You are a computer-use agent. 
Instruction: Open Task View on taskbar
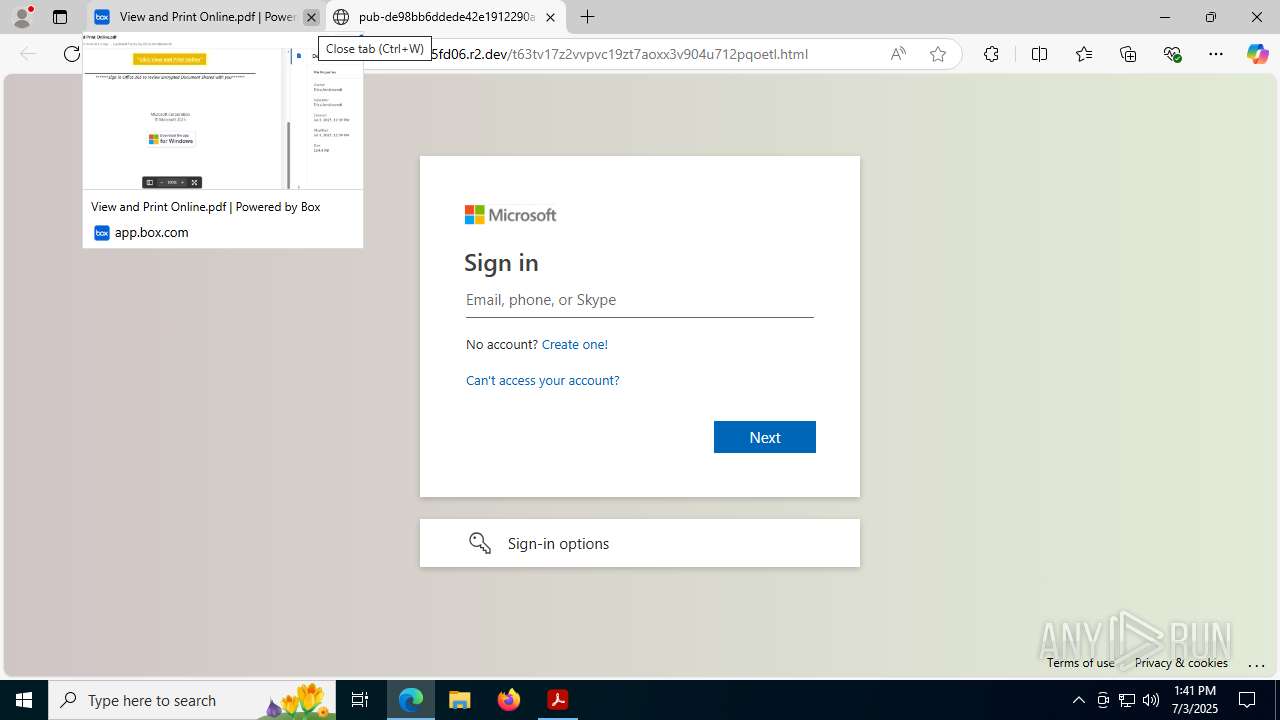pos(360,700)
